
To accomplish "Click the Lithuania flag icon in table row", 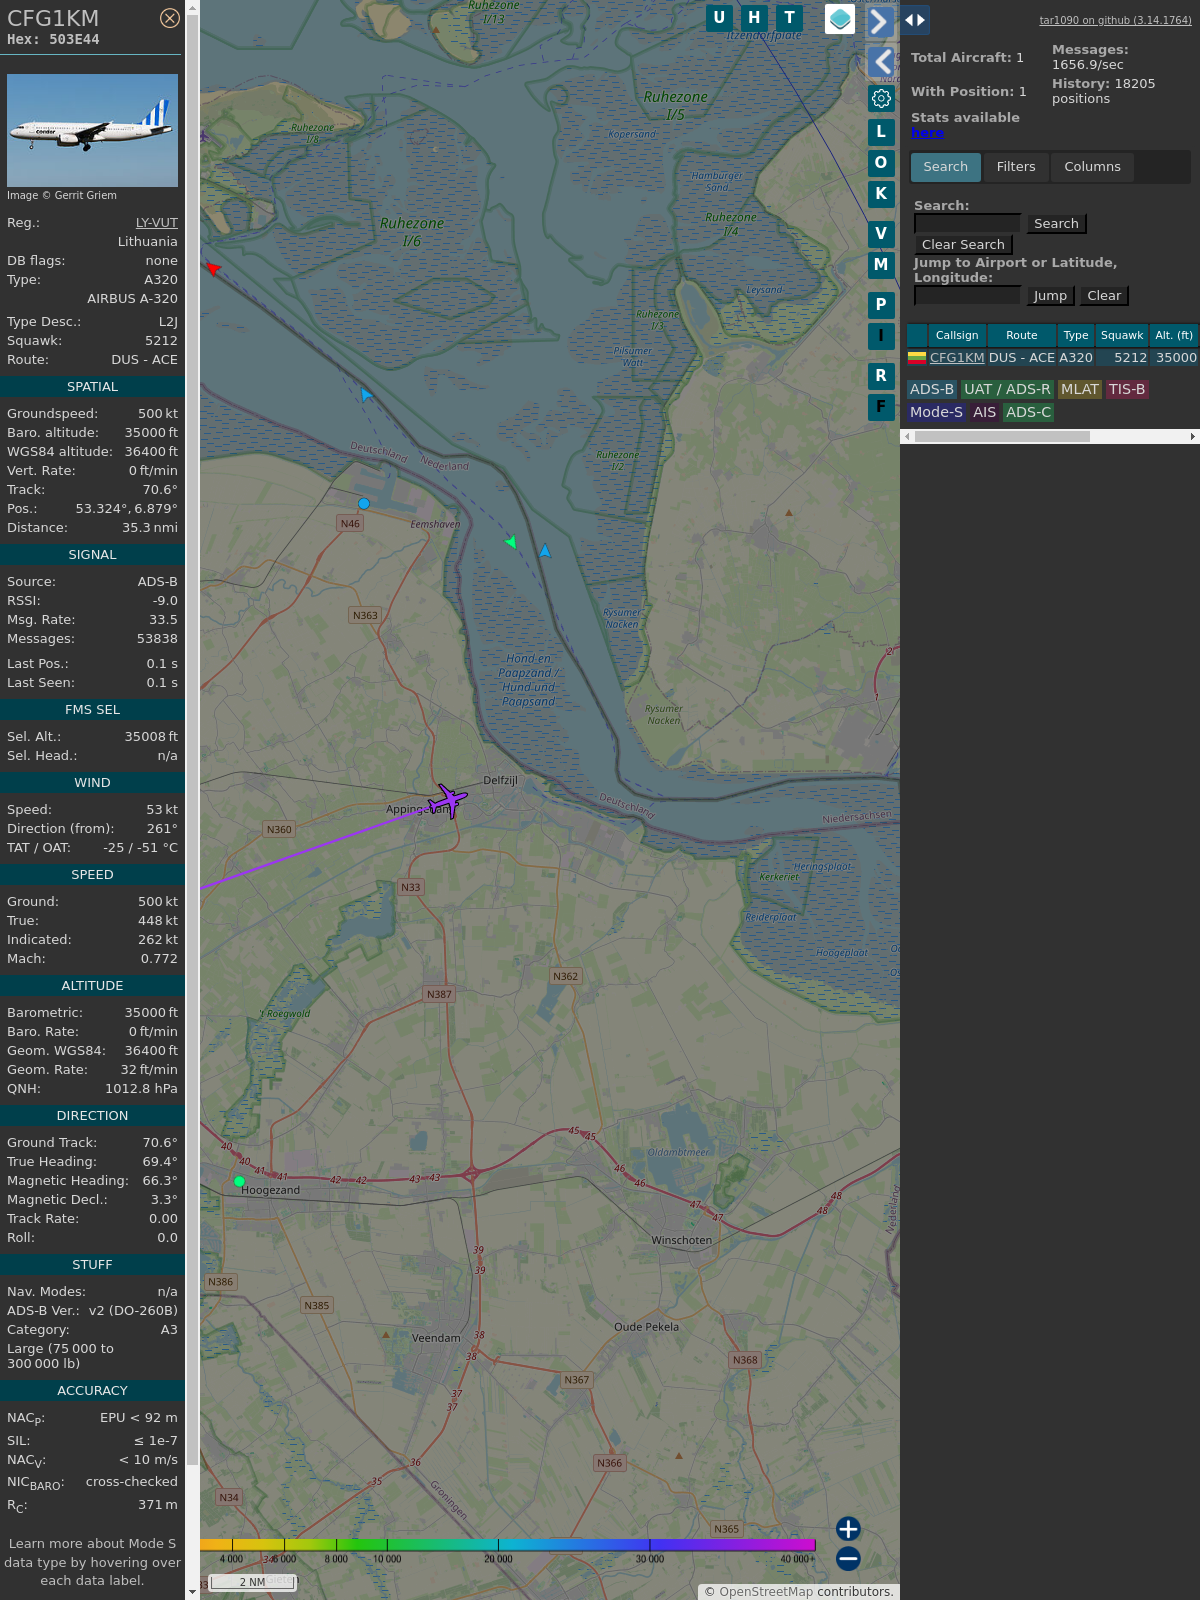I will coord(916,357).
